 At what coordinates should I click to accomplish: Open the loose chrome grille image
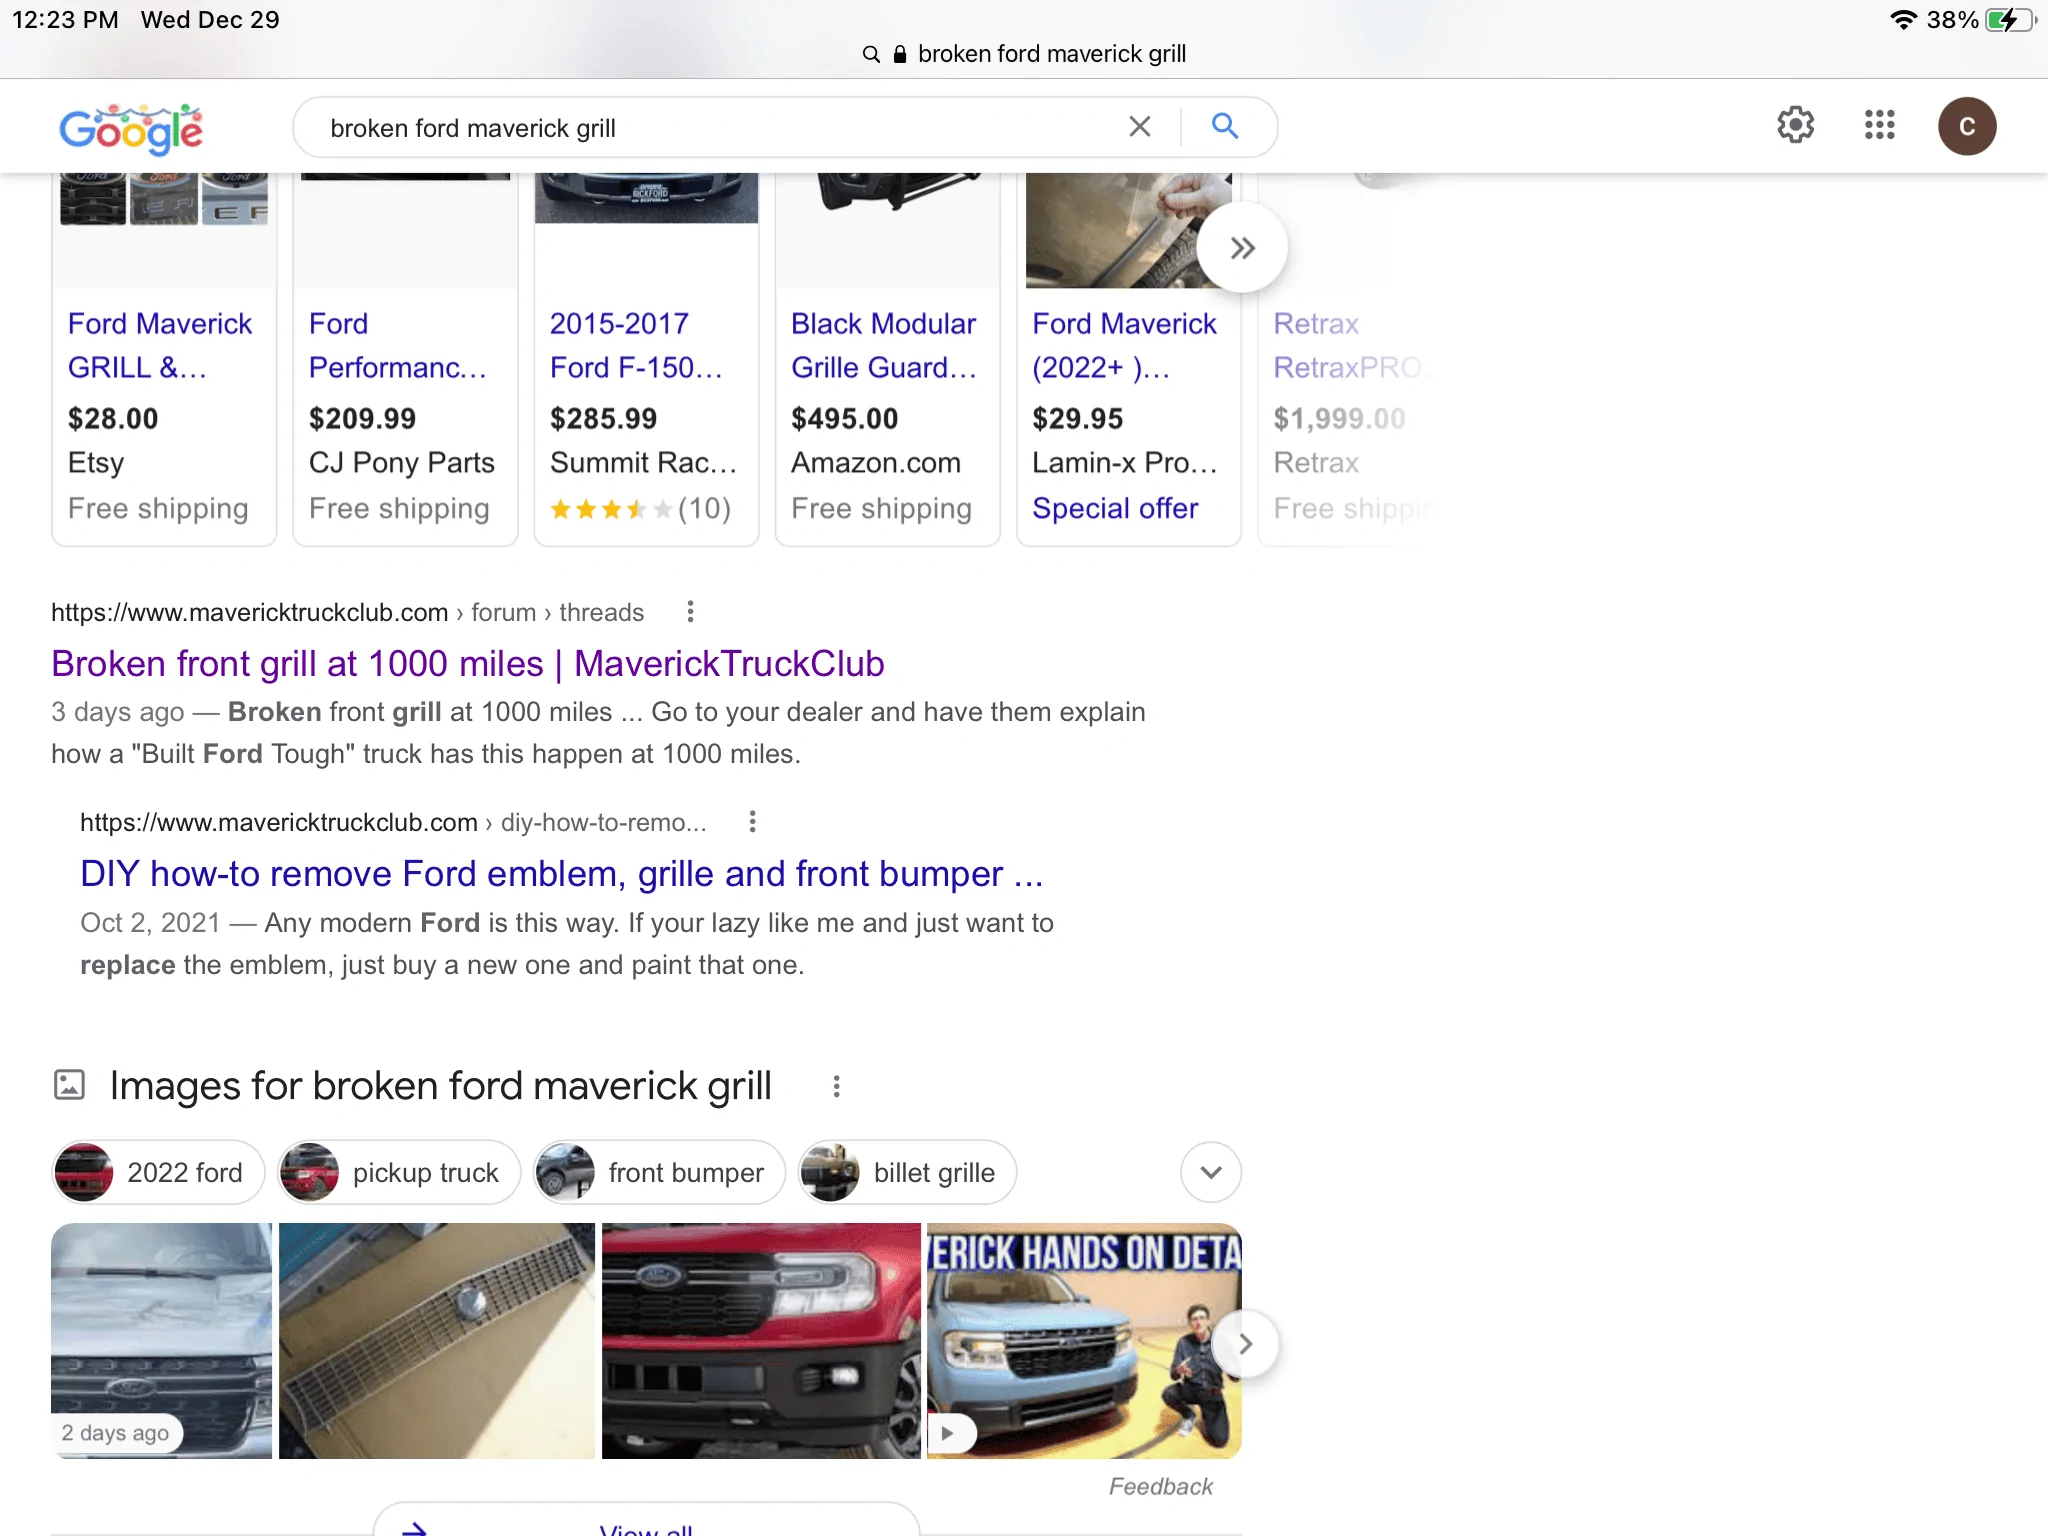[x=436, y=1340]
